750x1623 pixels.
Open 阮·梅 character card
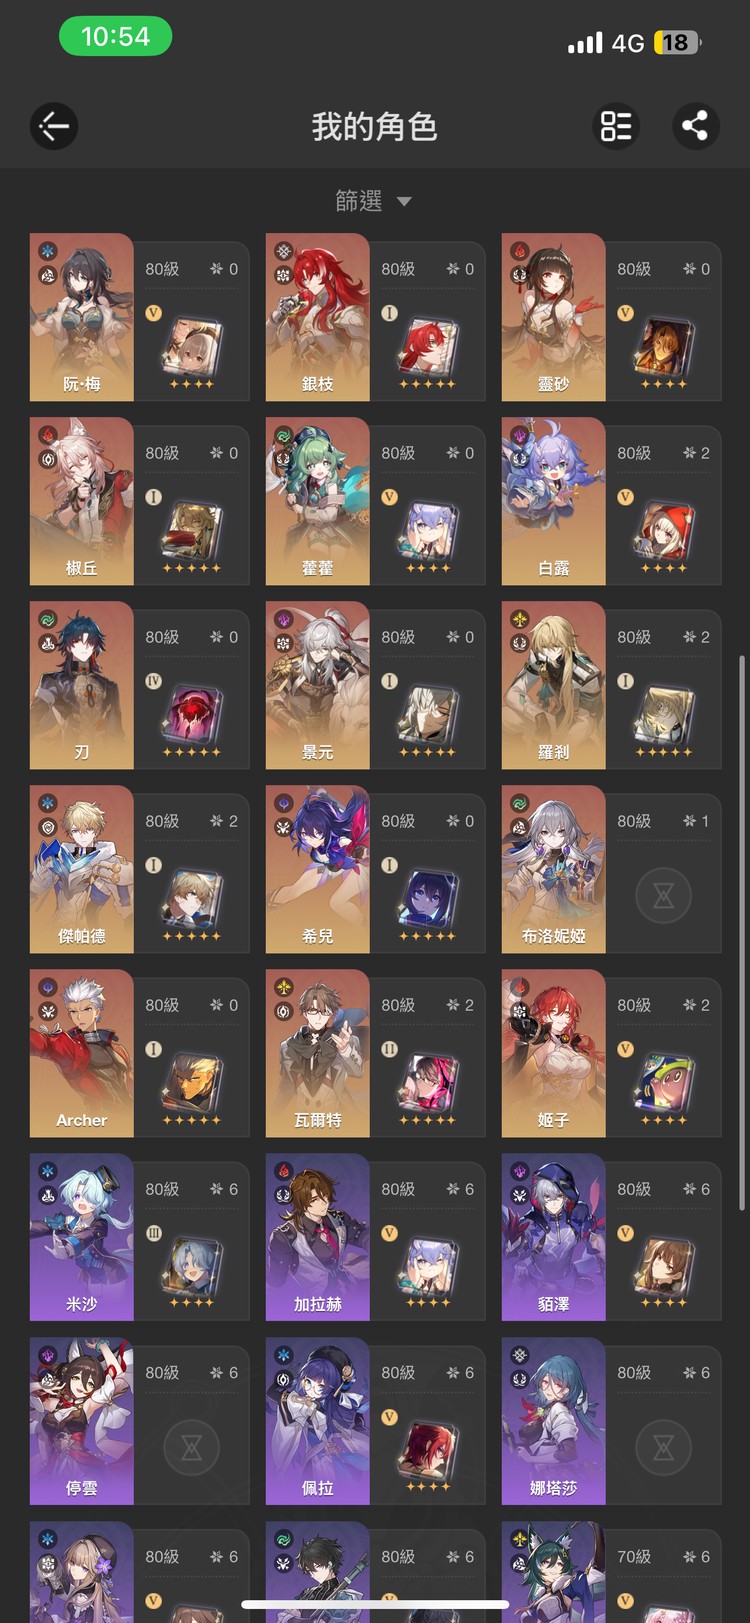140,317
